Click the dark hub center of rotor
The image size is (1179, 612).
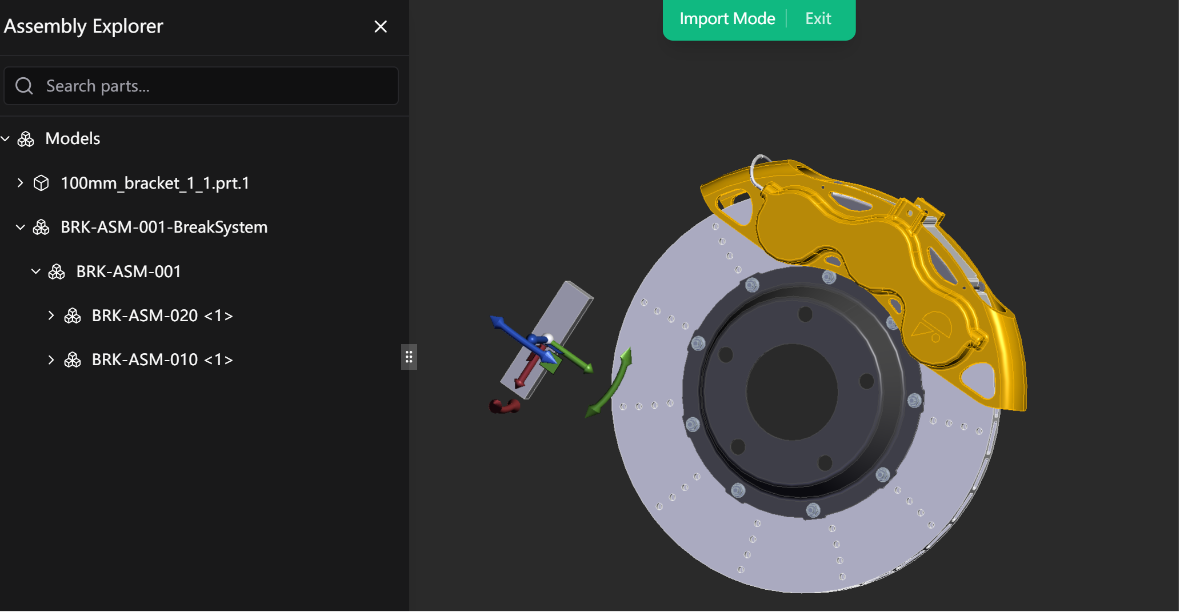coord(793,392)
